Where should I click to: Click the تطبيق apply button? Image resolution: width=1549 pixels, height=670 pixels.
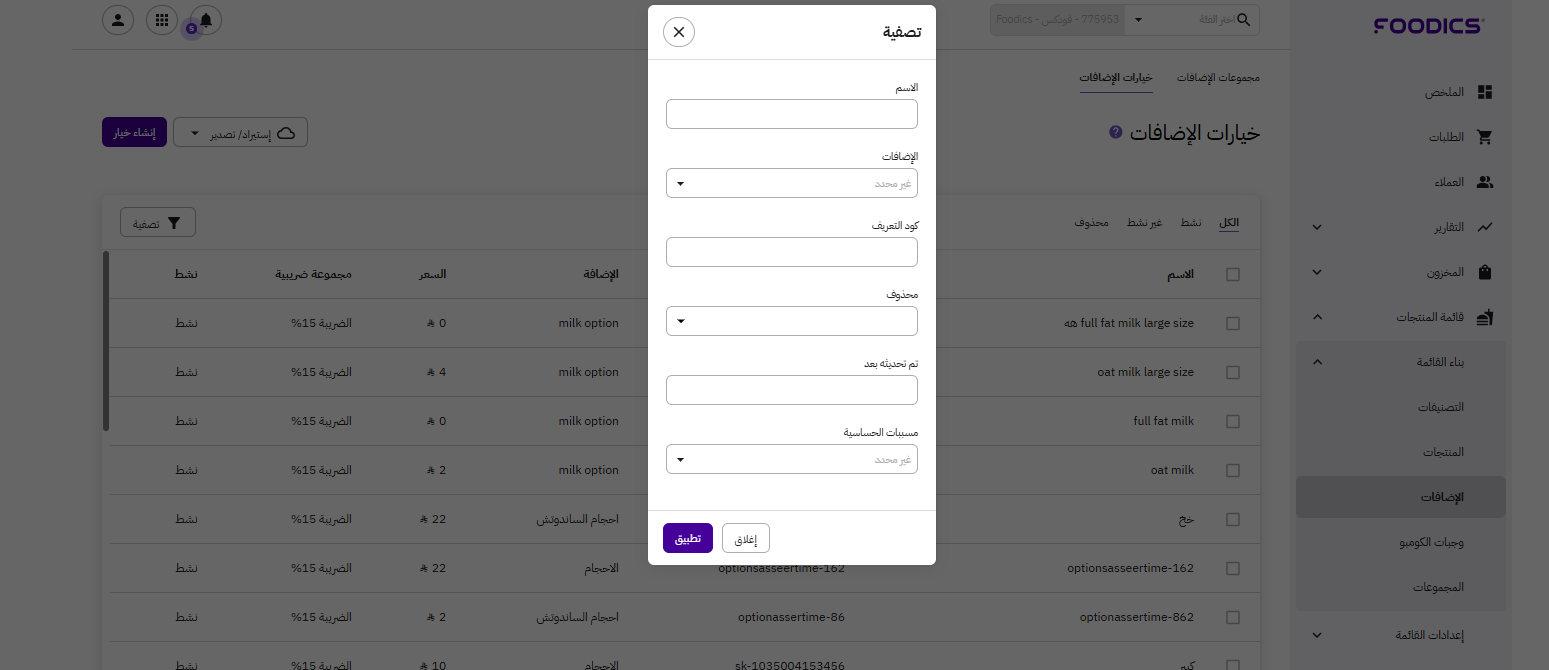point(688,538)
